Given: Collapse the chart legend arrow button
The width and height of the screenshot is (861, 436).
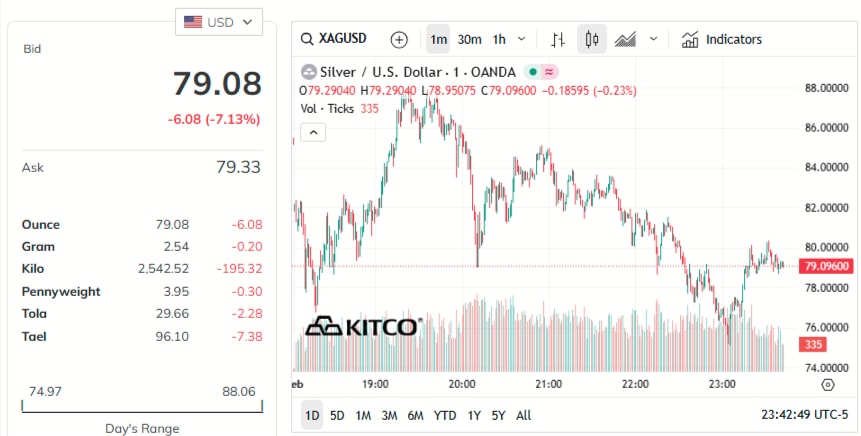Looking at the screenshot, I should click(x=313, y=132).
